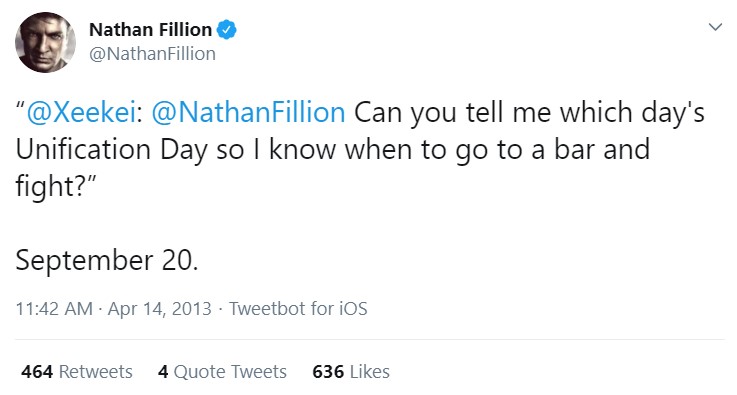Click the horizontal divider above the tweet stats

[369, 340]
